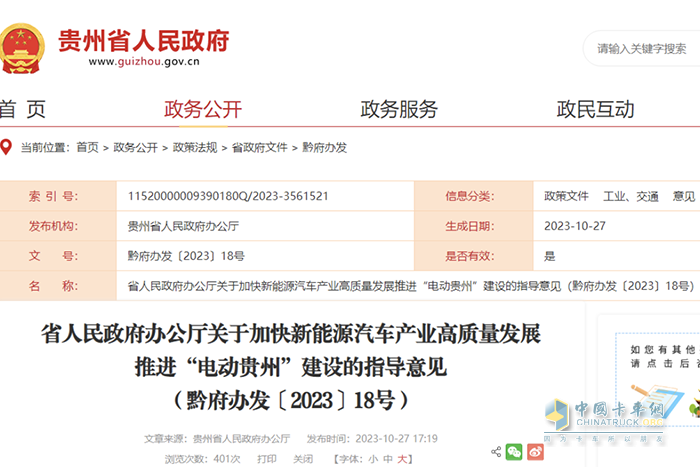Click 黔府办发 breadcrumb link
Image resolution: width=700 pixels, height=467 pixels.
324,147
